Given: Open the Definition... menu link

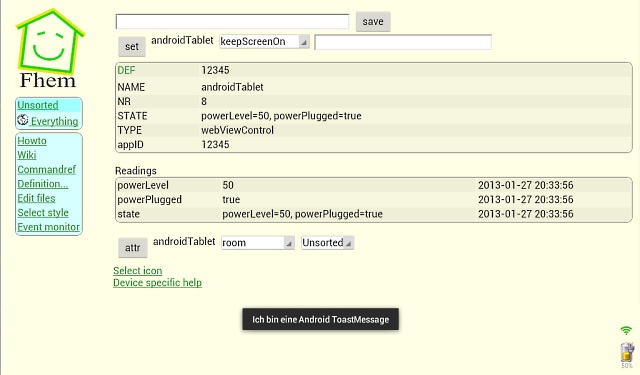Looking at the screenshot, I should 43,184.
